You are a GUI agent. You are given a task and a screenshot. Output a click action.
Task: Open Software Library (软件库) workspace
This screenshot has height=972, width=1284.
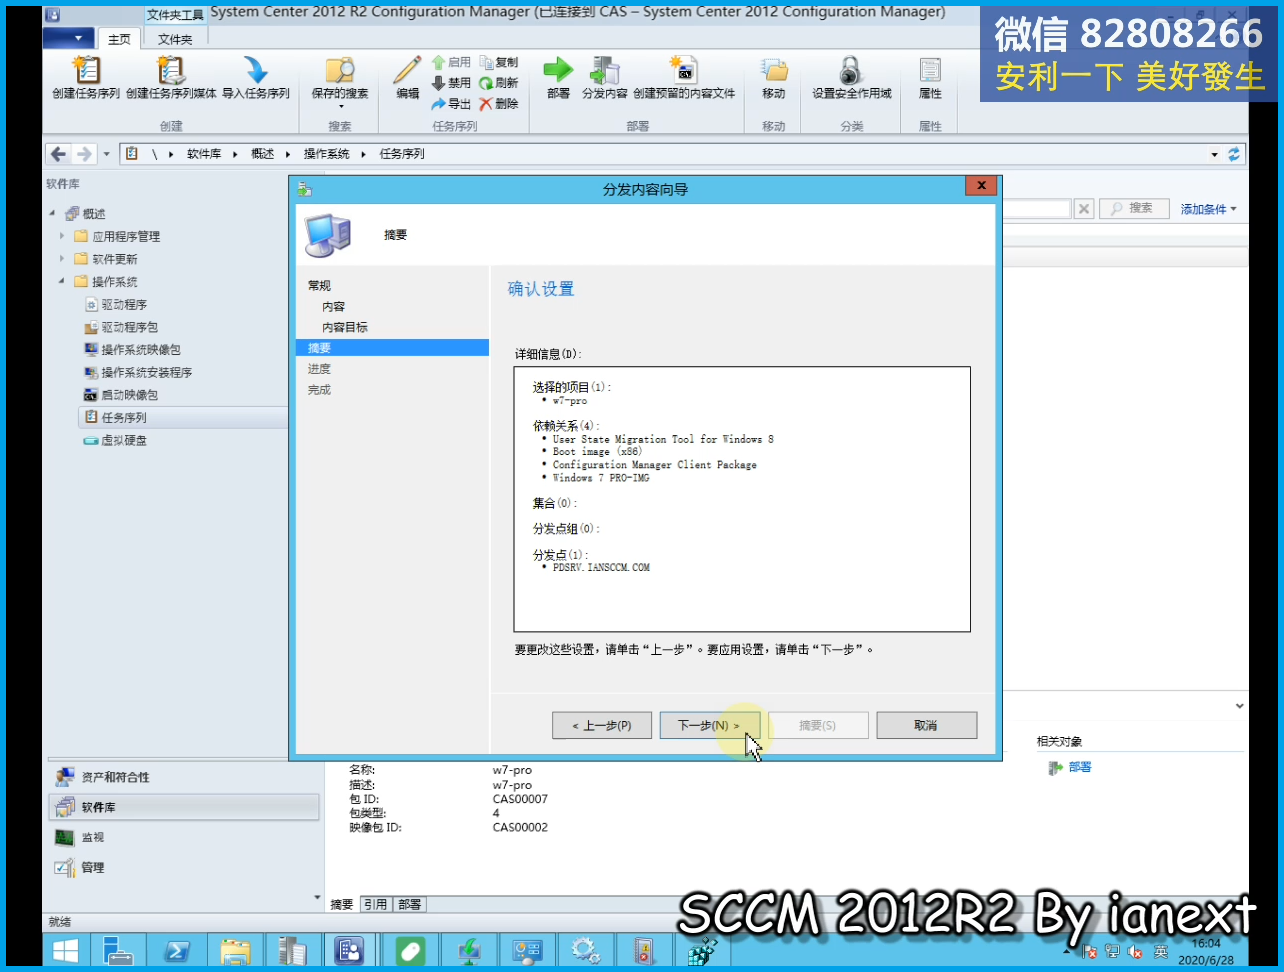[184, 807]
